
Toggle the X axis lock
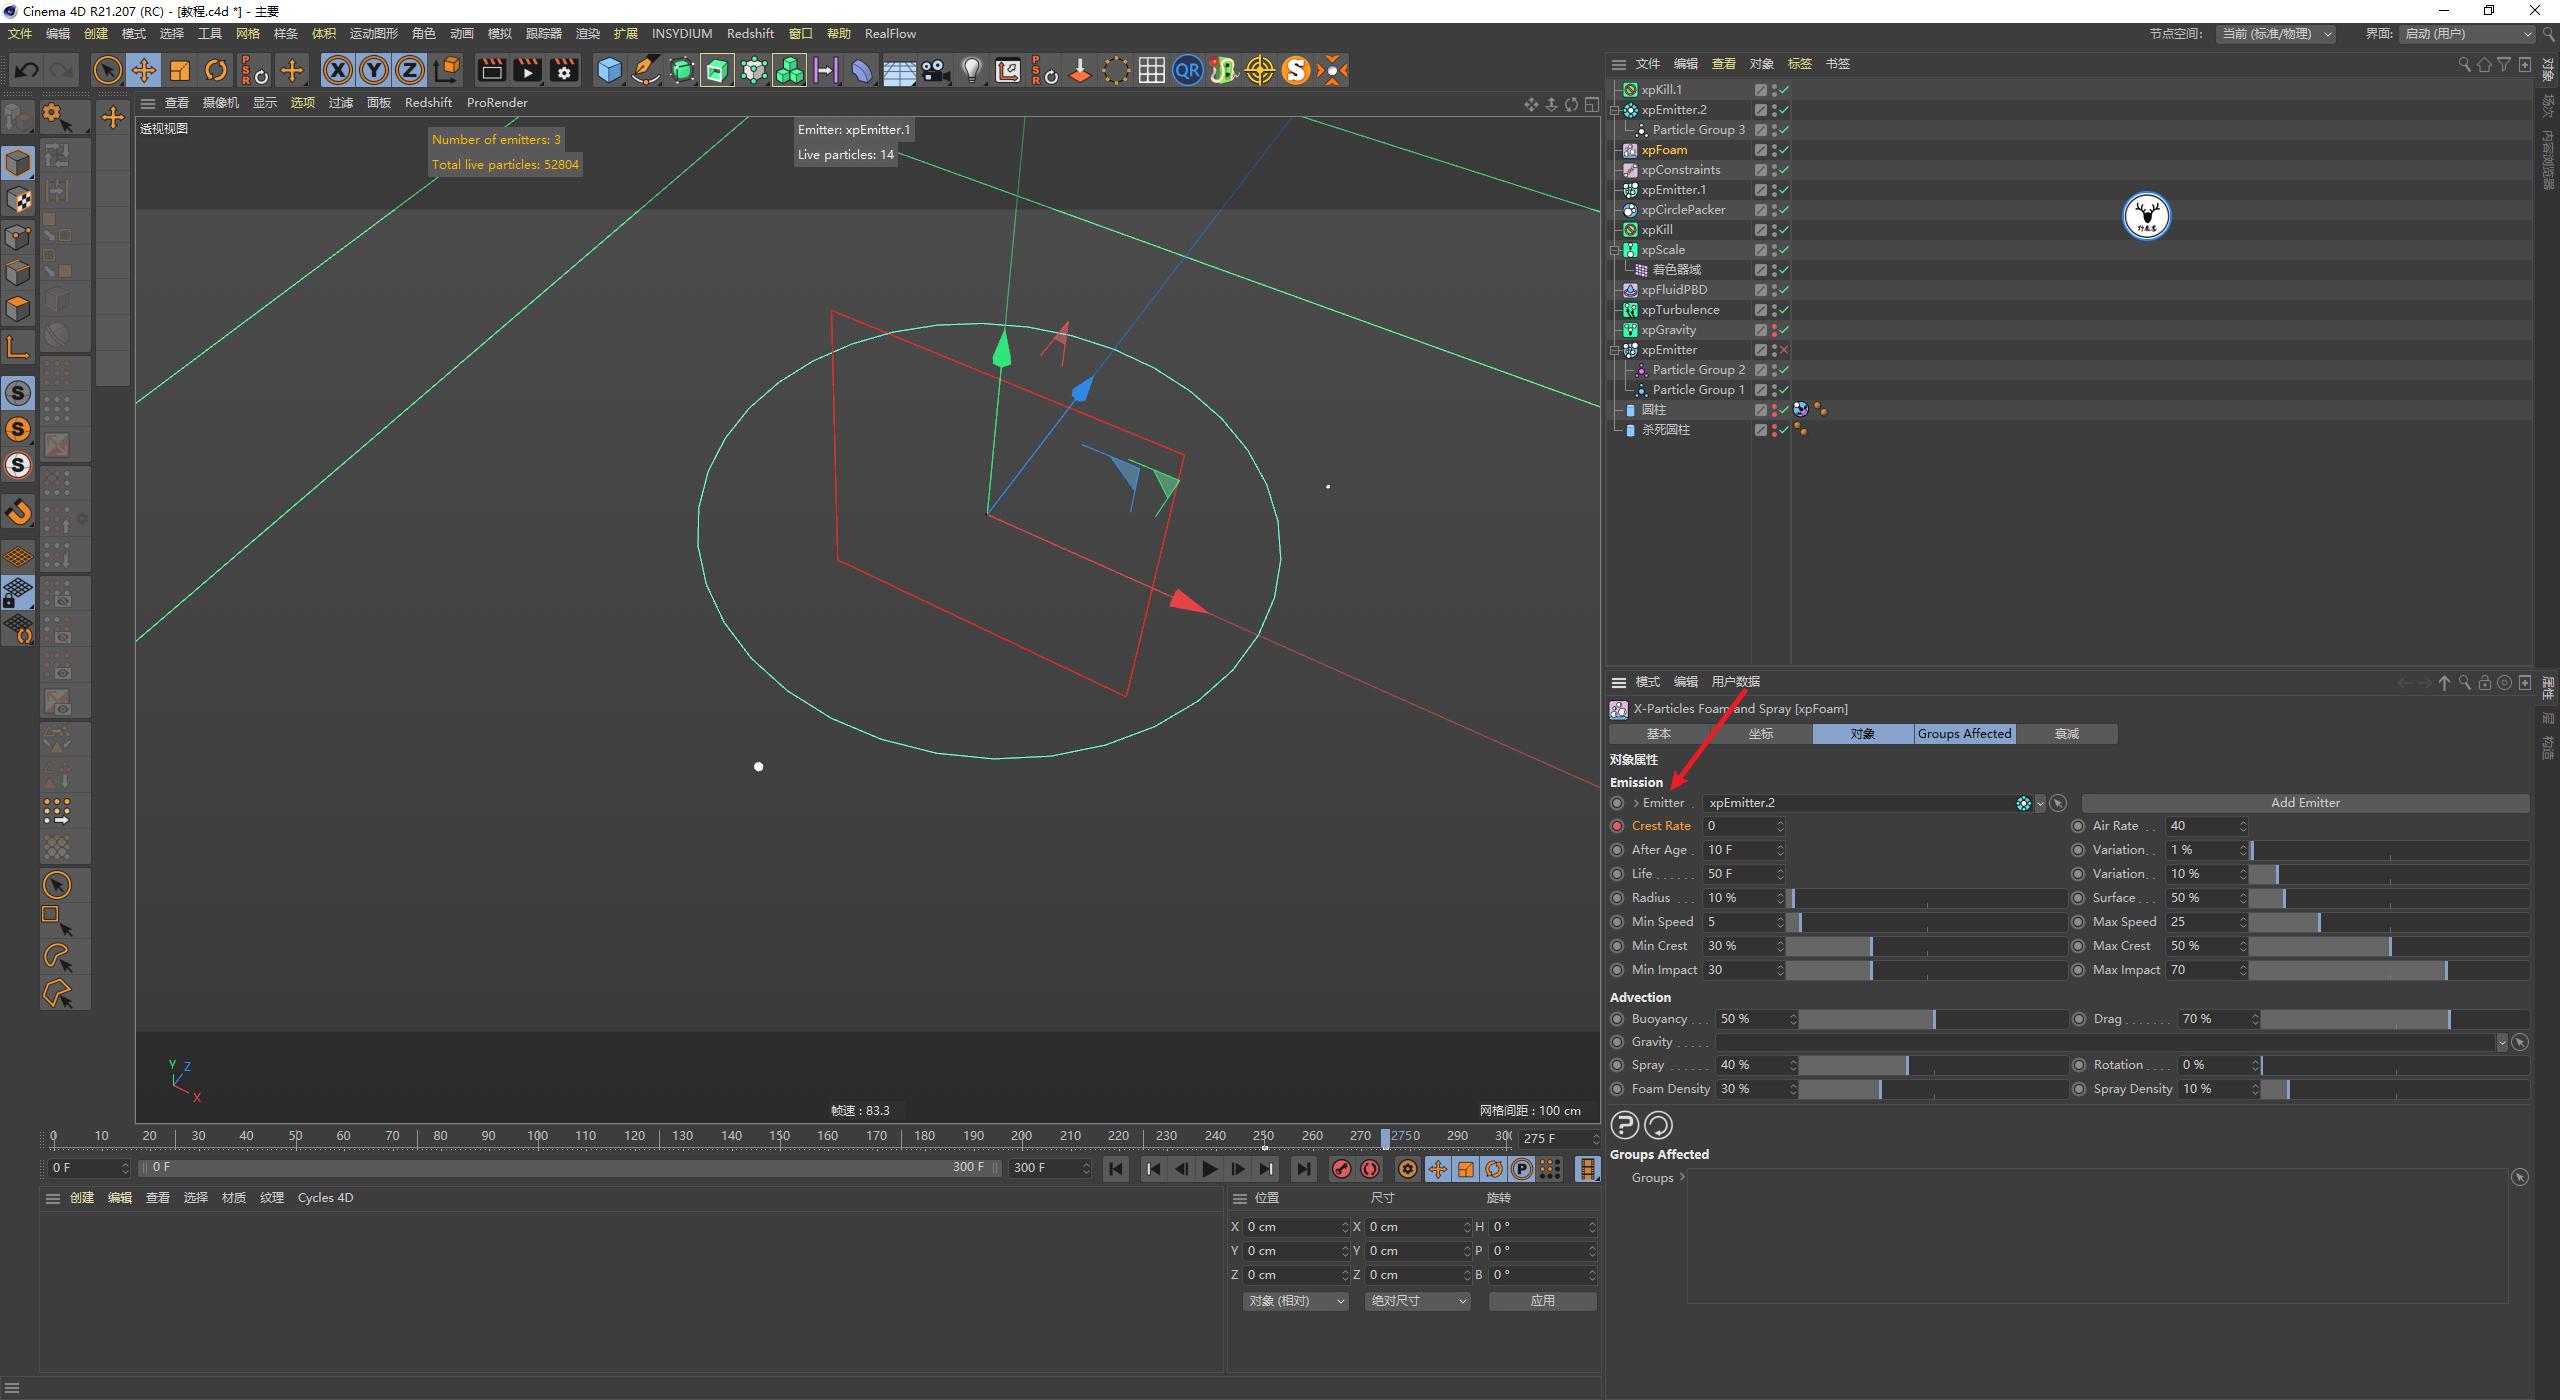point(338,70)
